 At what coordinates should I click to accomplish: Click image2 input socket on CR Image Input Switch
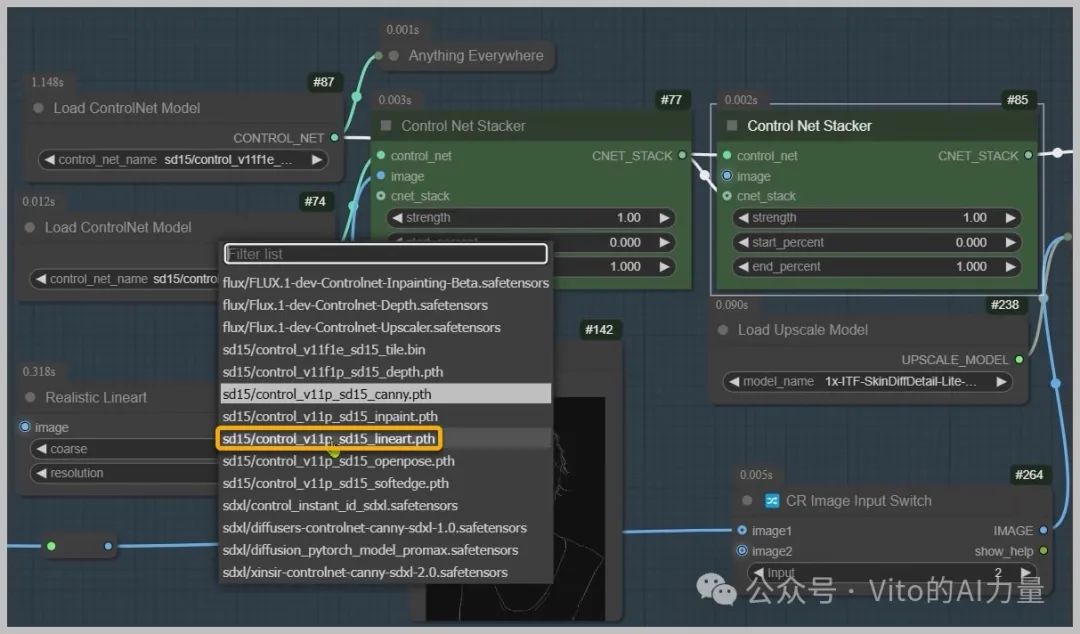742,551
